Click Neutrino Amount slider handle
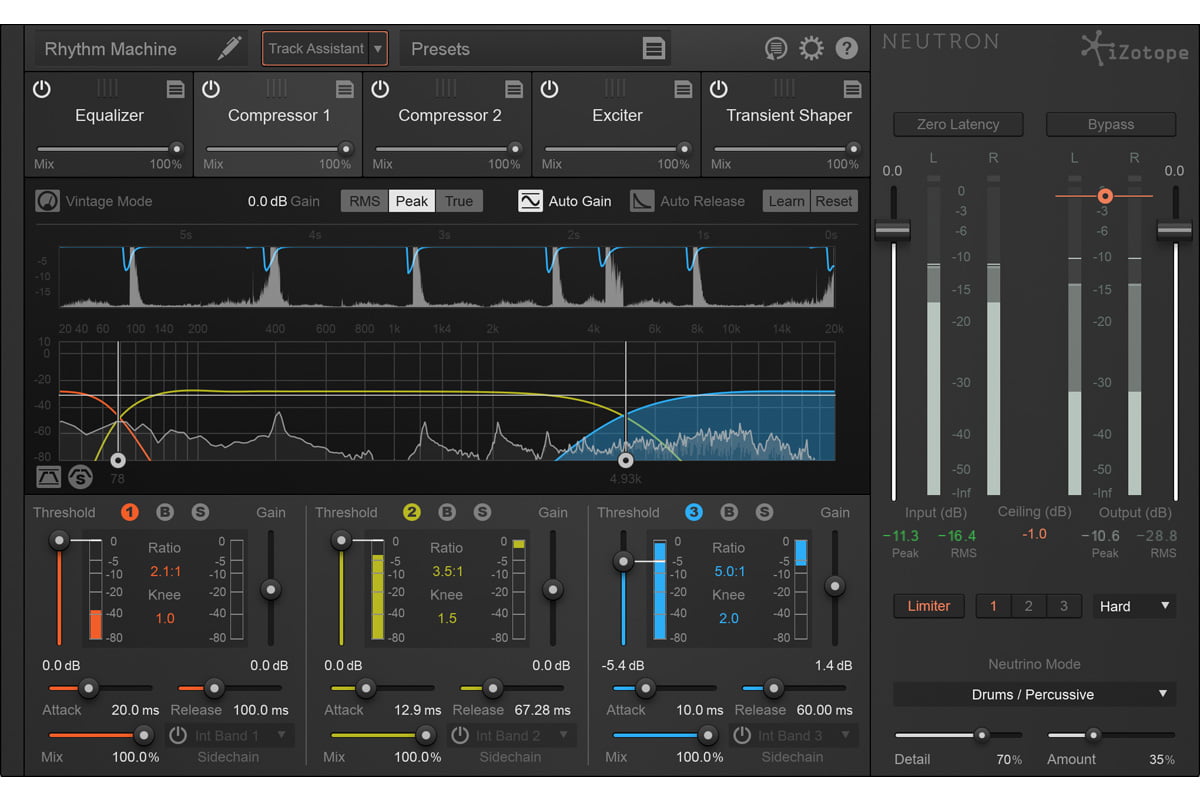1200x800 pixels. point(1094,735)
